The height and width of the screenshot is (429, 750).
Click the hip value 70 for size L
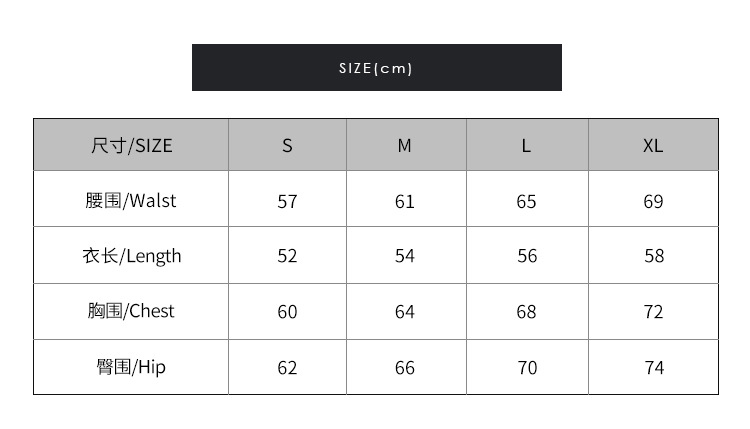coord(526,368)
